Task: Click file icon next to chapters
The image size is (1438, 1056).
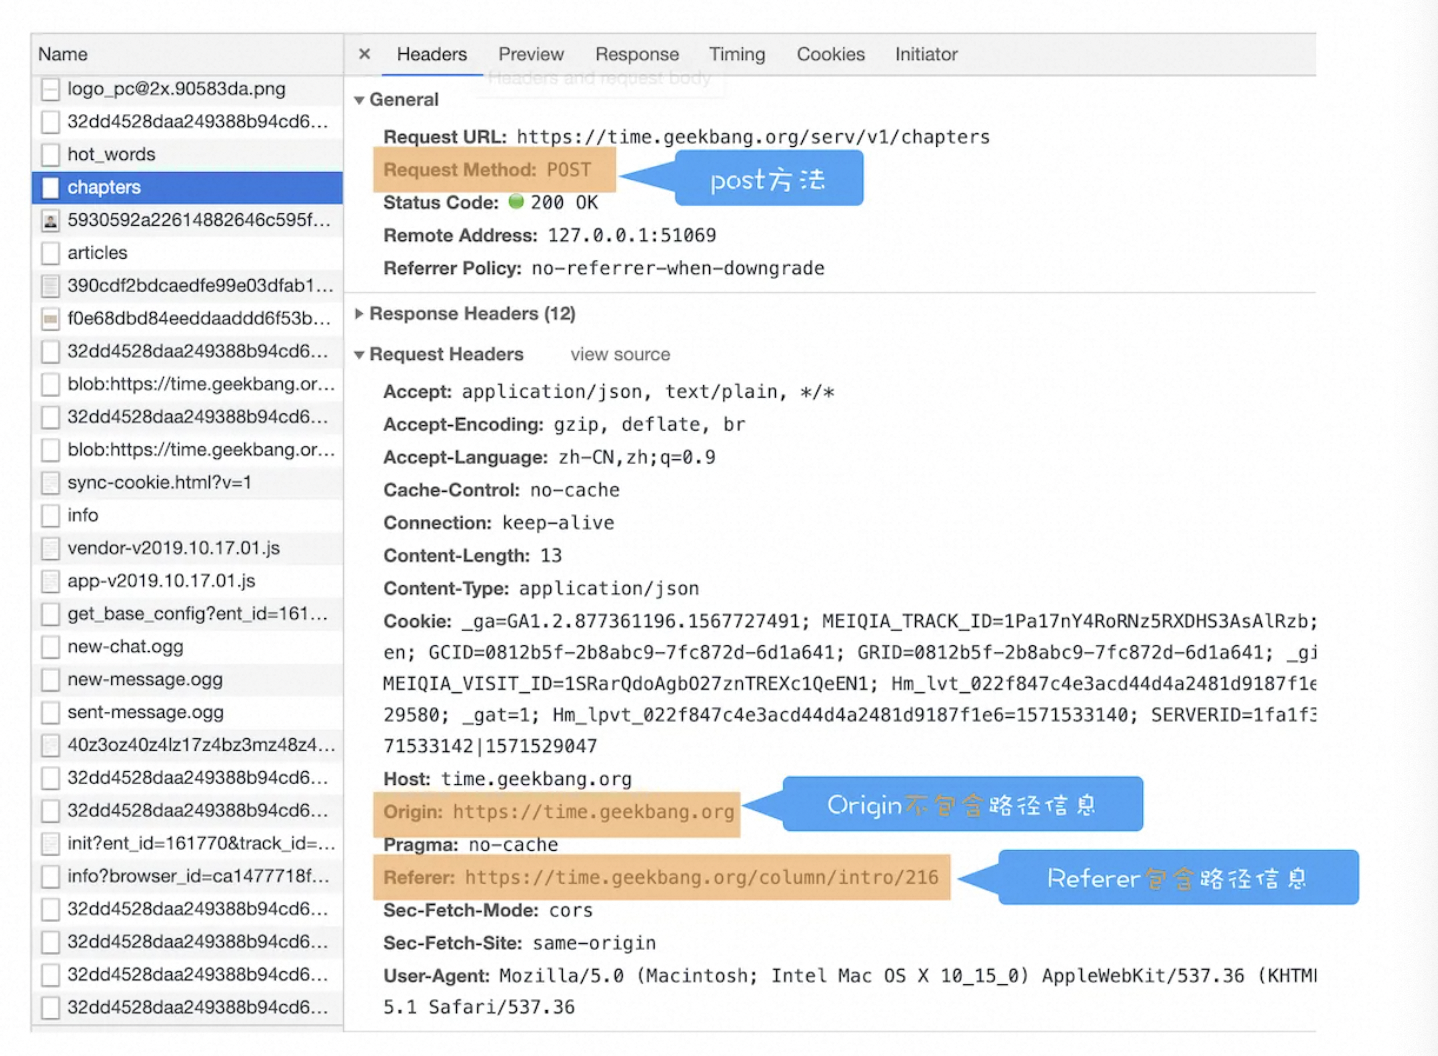Action: pyautogui.click(x=50, y=188)
